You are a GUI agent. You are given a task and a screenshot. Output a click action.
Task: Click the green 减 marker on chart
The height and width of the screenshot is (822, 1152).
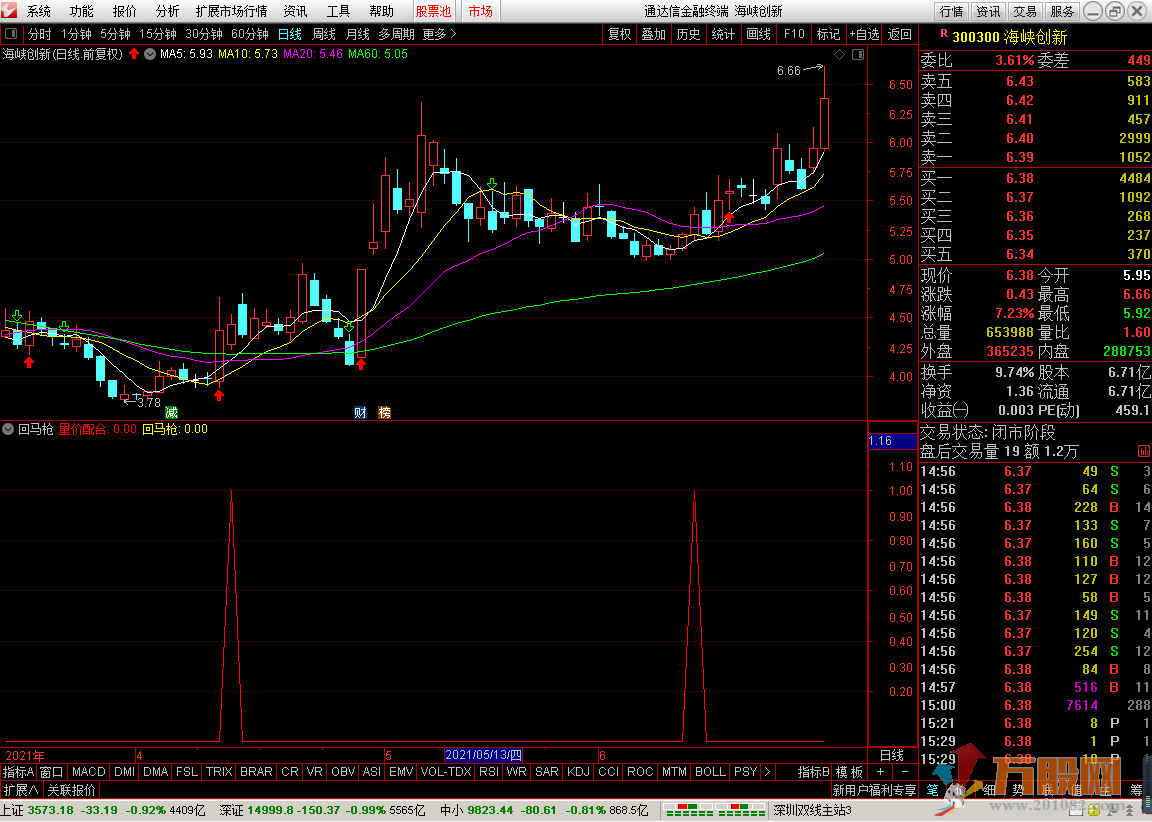tap(171, 412)
